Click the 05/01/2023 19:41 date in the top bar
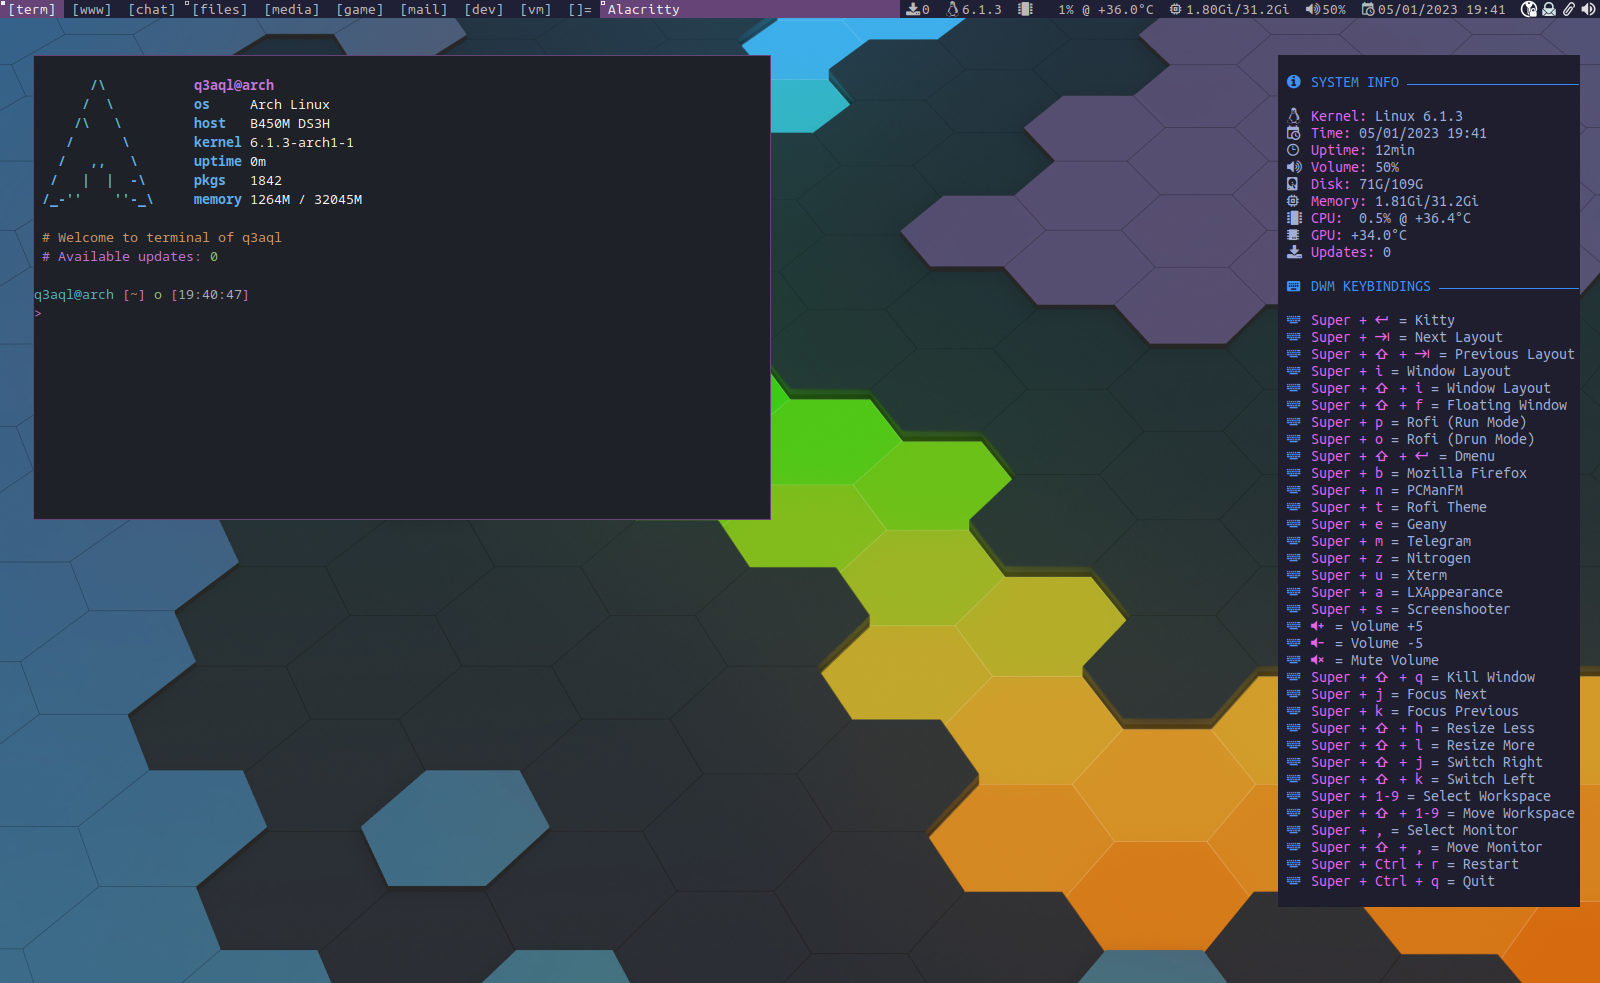The height and width of the screenshot is (983, 1600). [x=1441, y=9]
